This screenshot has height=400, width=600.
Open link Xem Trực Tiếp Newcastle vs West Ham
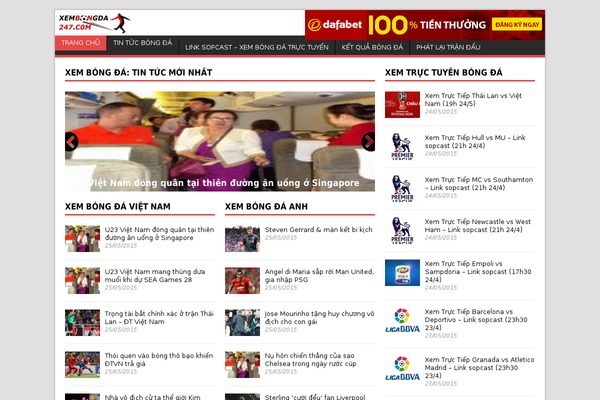(x=478, y=226)
